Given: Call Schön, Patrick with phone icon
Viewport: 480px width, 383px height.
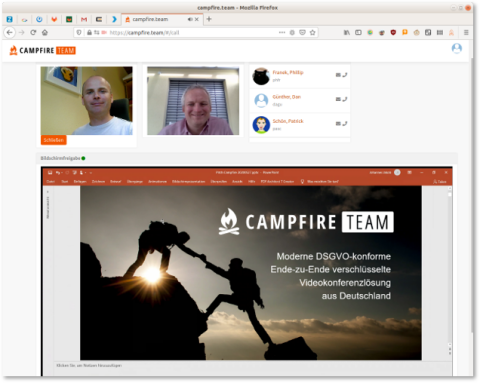Looking at the screenshot, I should 345,124.
